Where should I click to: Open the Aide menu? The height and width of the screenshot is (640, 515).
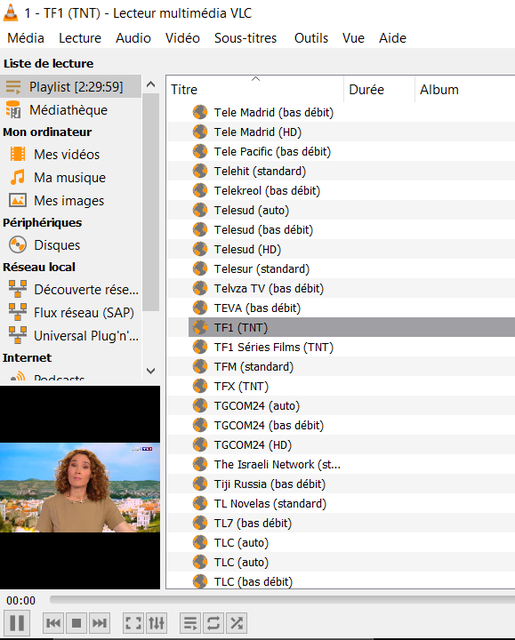click(393, 38)
